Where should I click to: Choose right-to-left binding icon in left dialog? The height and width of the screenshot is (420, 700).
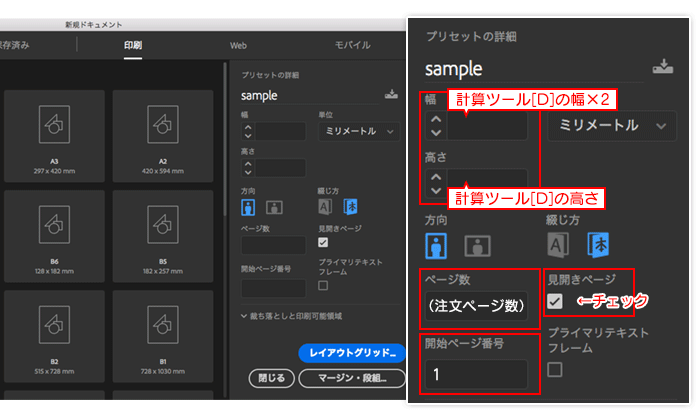(x=350, y=207)
